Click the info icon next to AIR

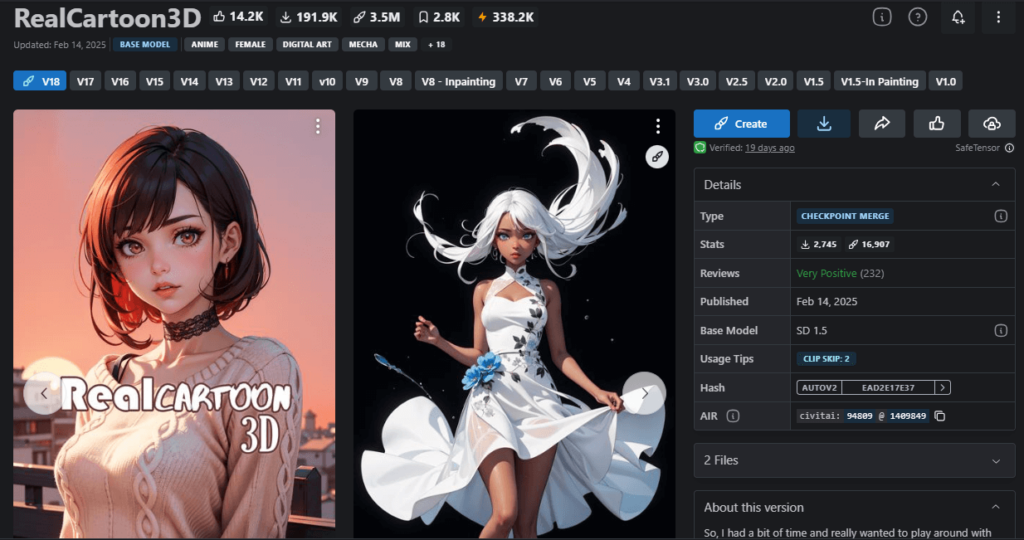point(733,416)
